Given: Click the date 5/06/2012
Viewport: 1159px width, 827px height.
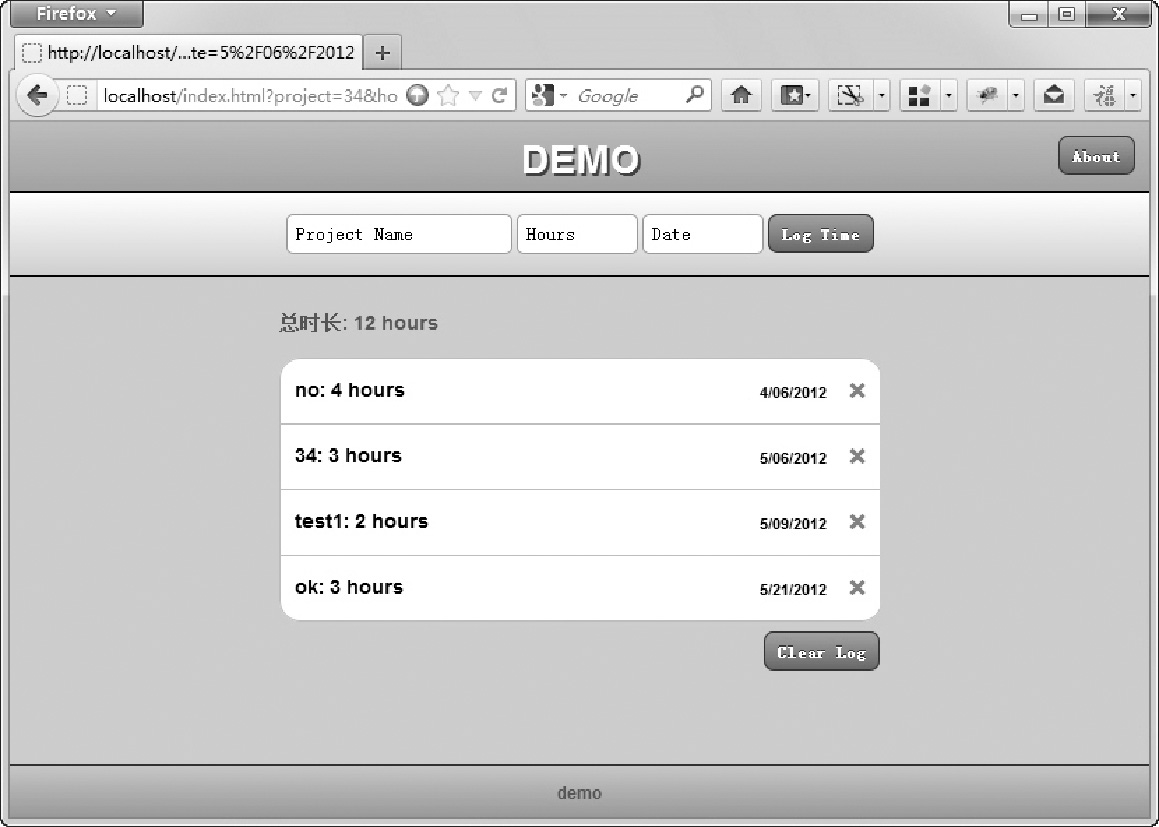Looking at the screenshot, I should (793, 458).
